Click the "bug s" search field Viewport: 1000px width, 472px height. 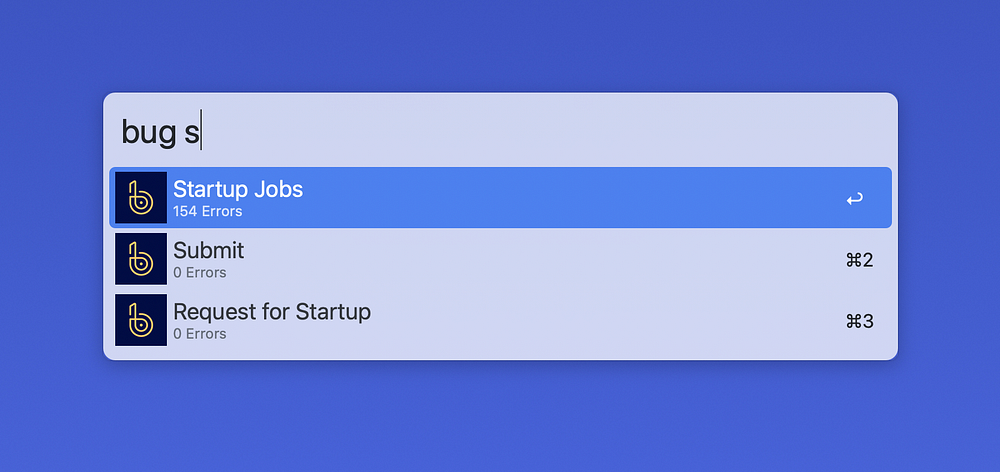[x=501, y=131]
